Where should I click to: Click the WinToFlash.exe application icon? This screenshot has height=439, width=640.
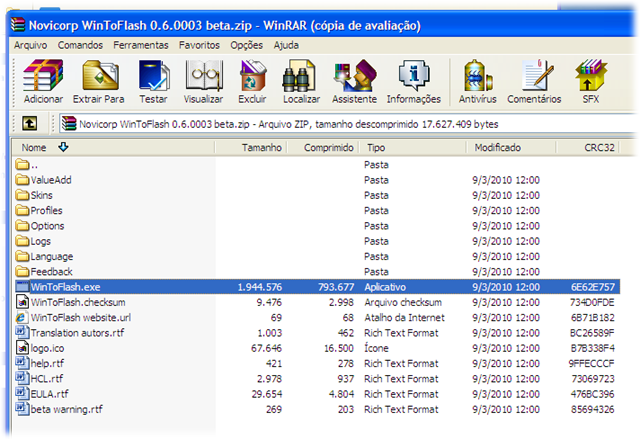pos(22,287)
